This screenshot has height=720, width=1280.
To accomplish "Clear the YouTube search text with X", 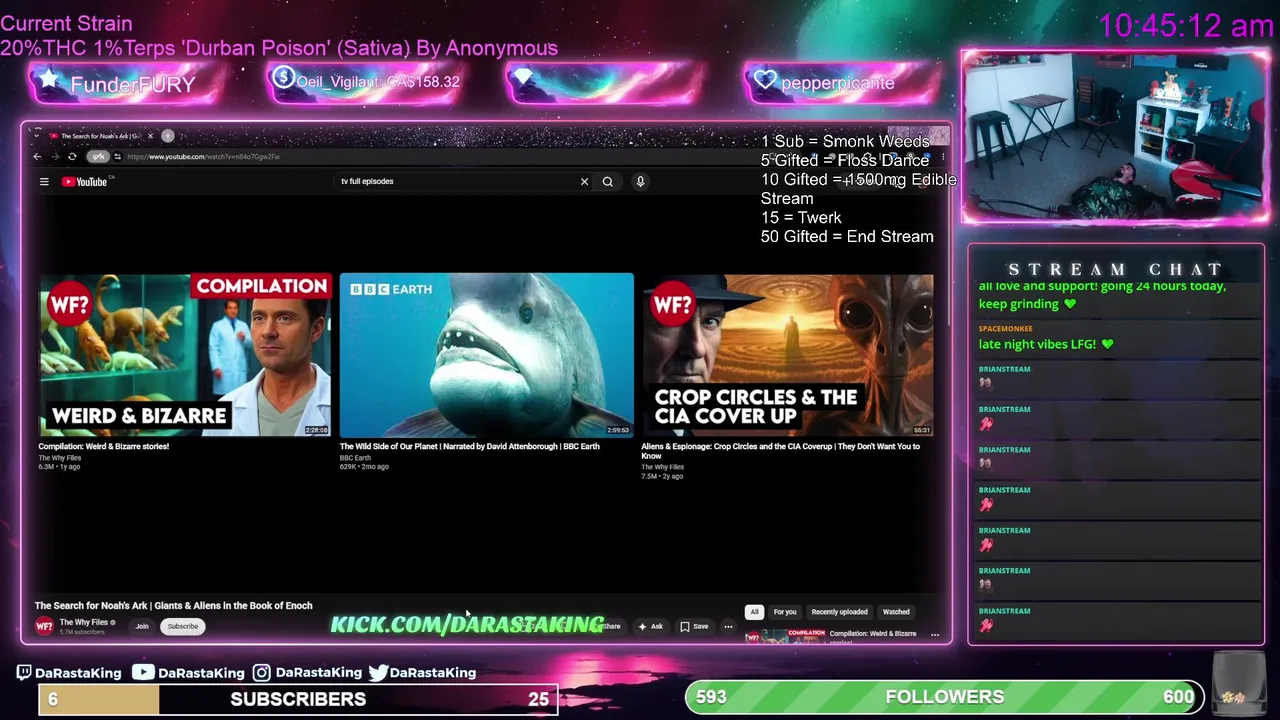I will (584, 182).
